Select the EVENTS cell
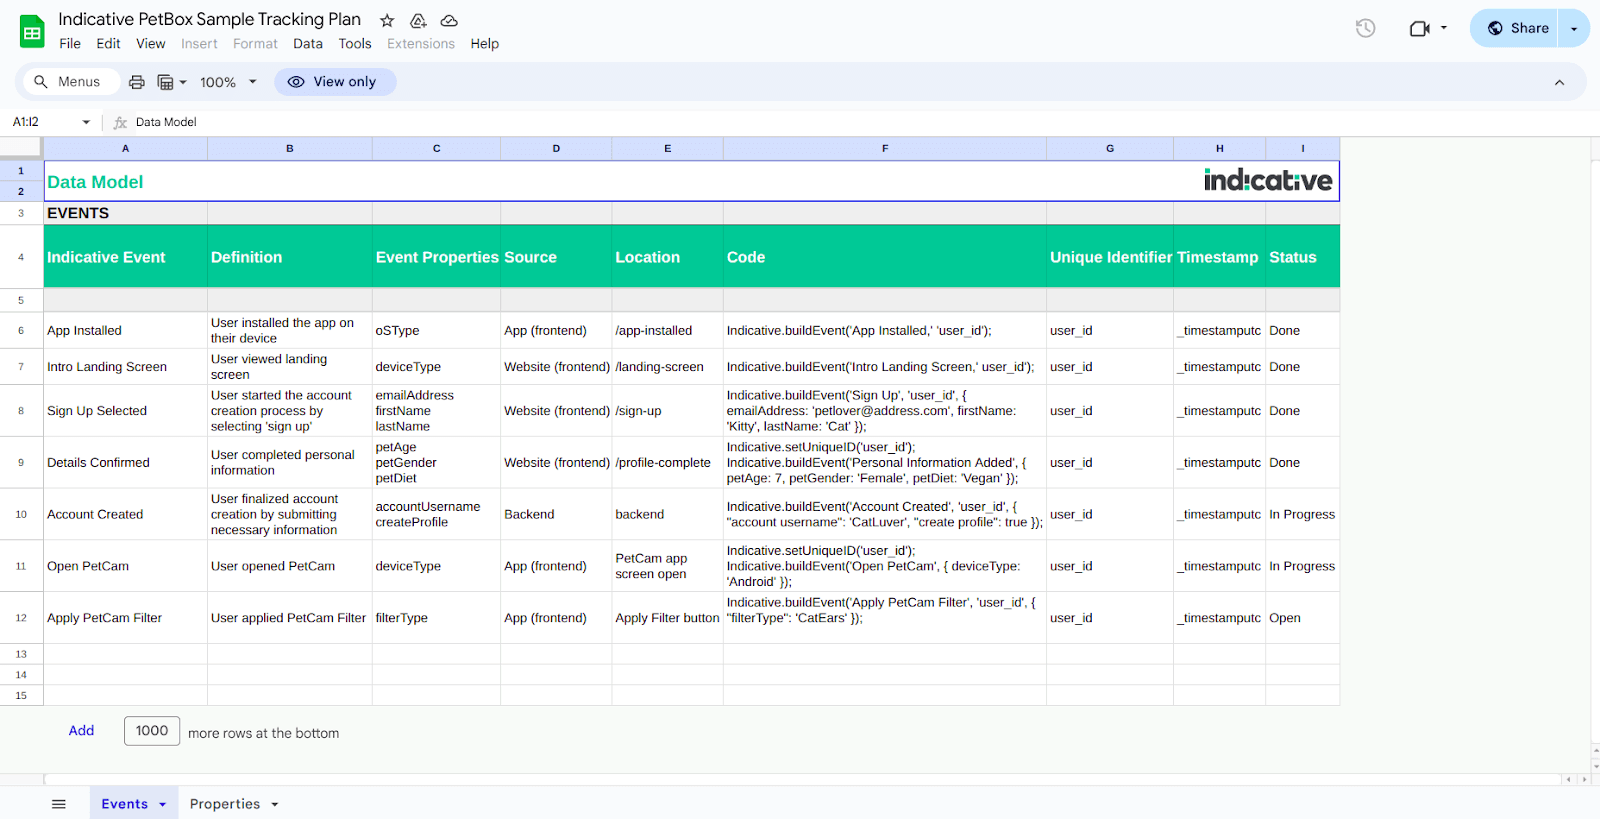 tap(126, 213)
